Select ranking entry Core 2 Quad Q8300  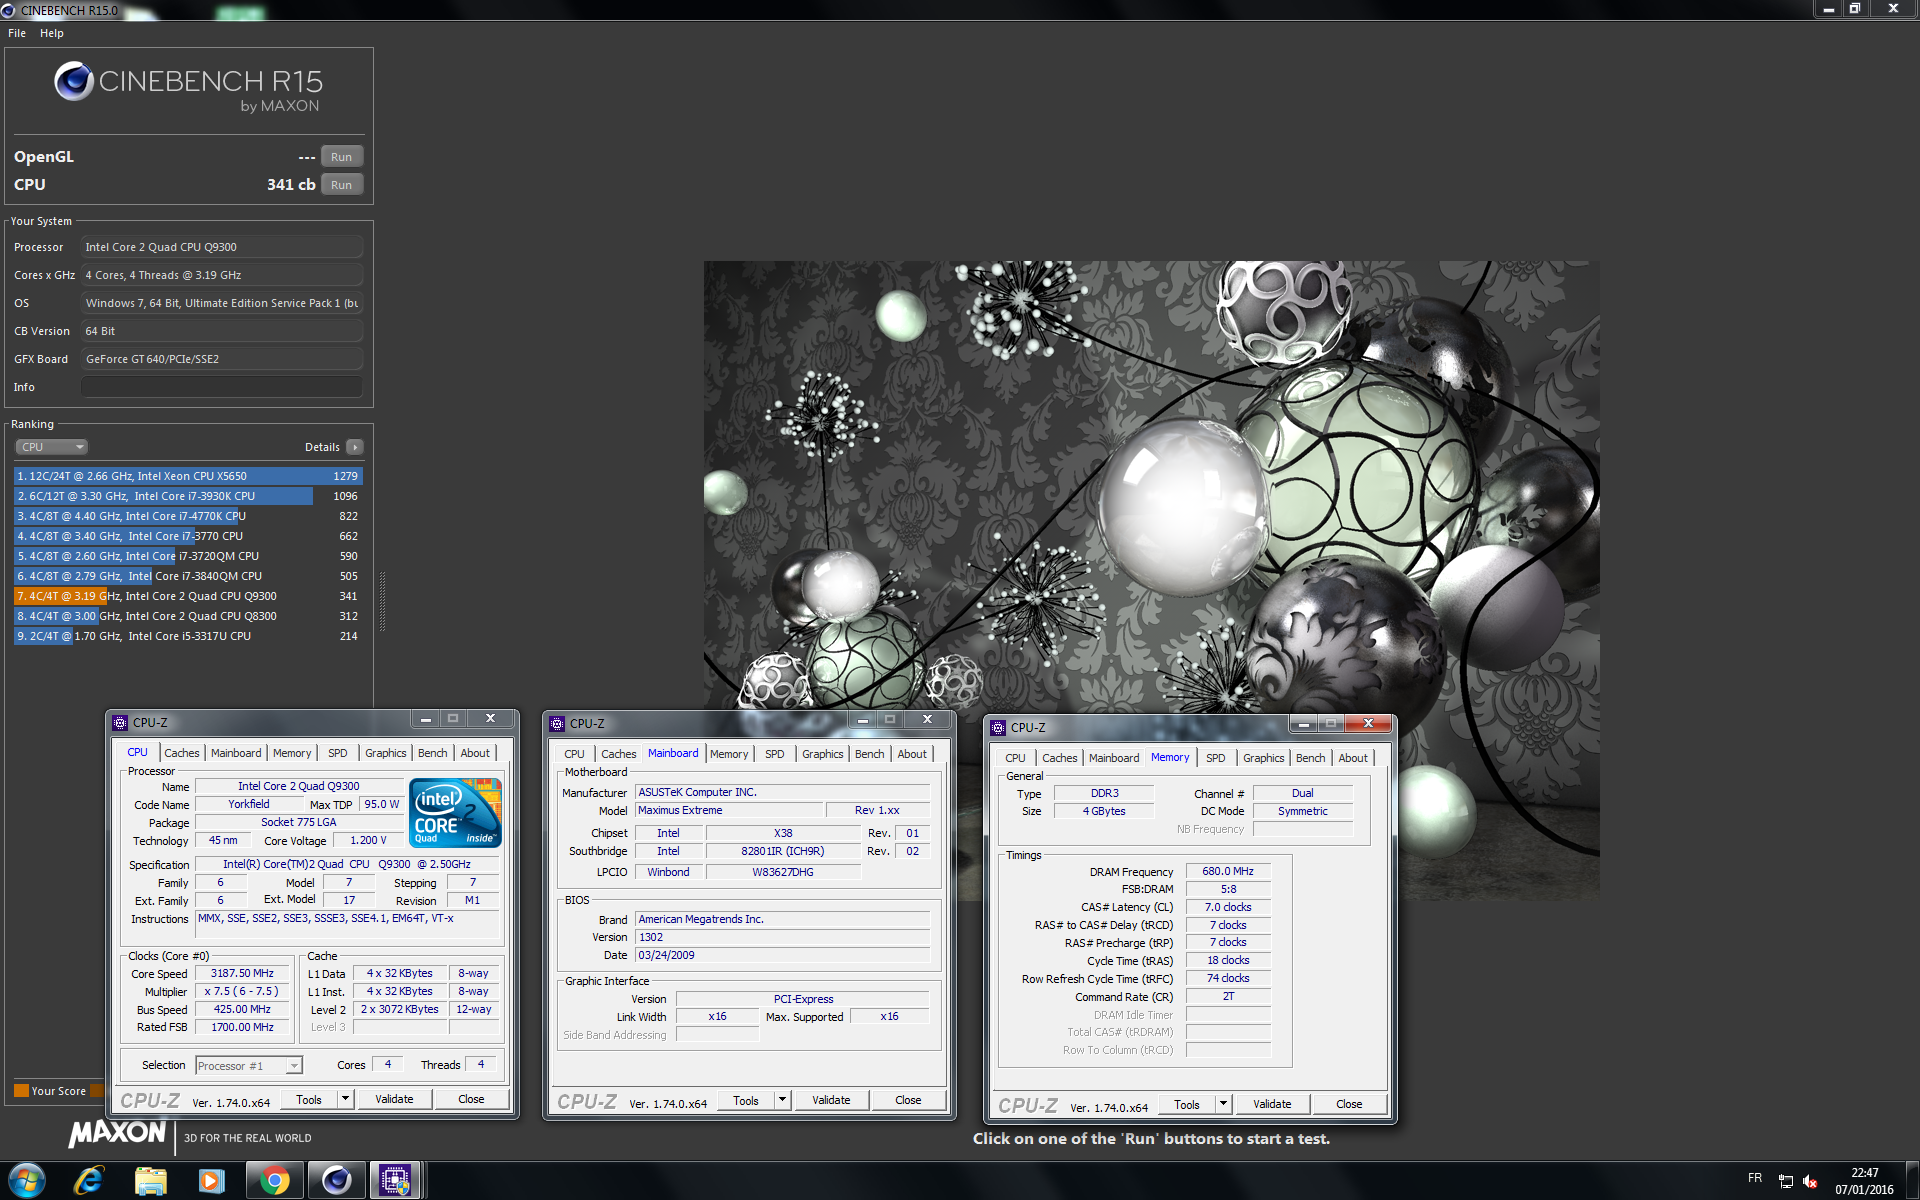[188, 616]
